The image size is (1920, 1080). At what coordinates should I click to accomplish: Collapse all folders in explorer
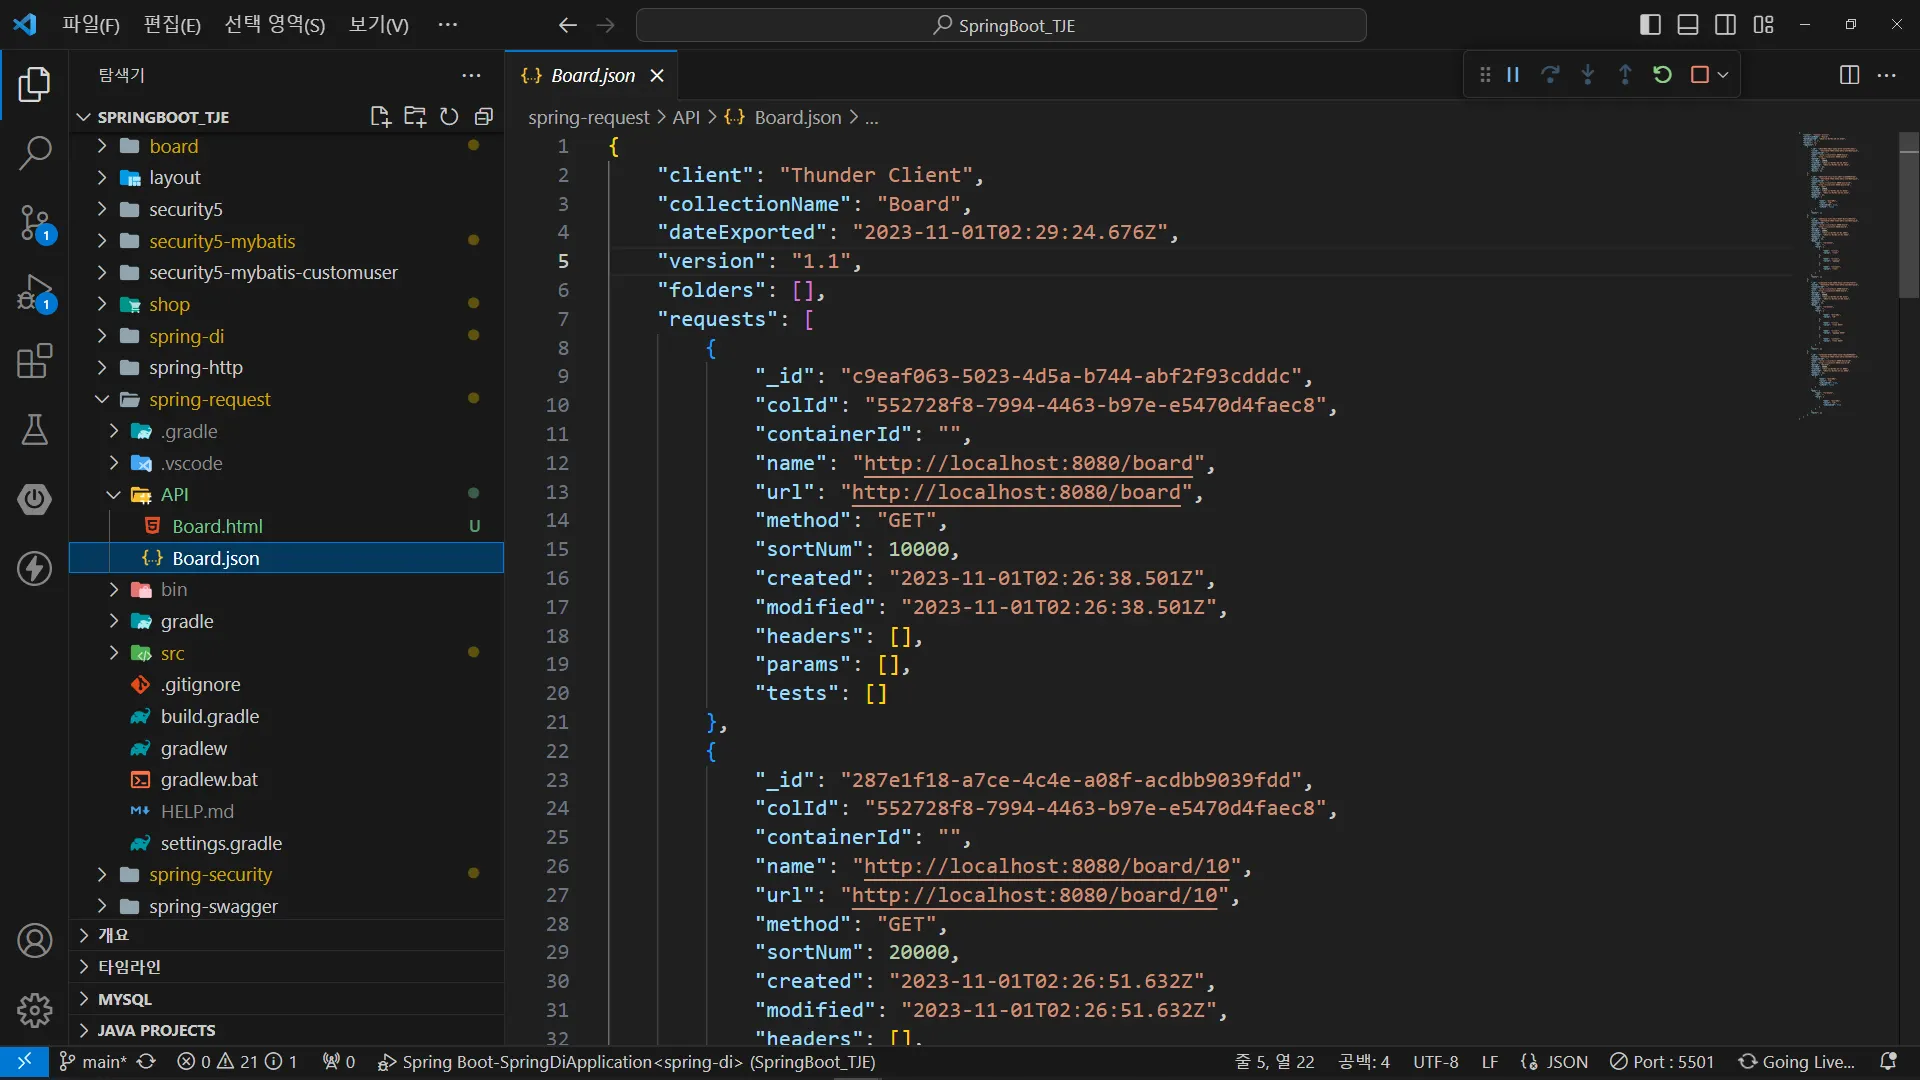[484, 117]
